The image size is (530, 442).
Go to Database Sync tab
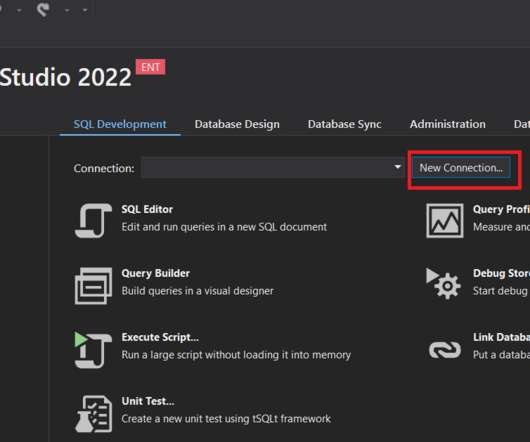pyautogui.click(x=345, y=124)
